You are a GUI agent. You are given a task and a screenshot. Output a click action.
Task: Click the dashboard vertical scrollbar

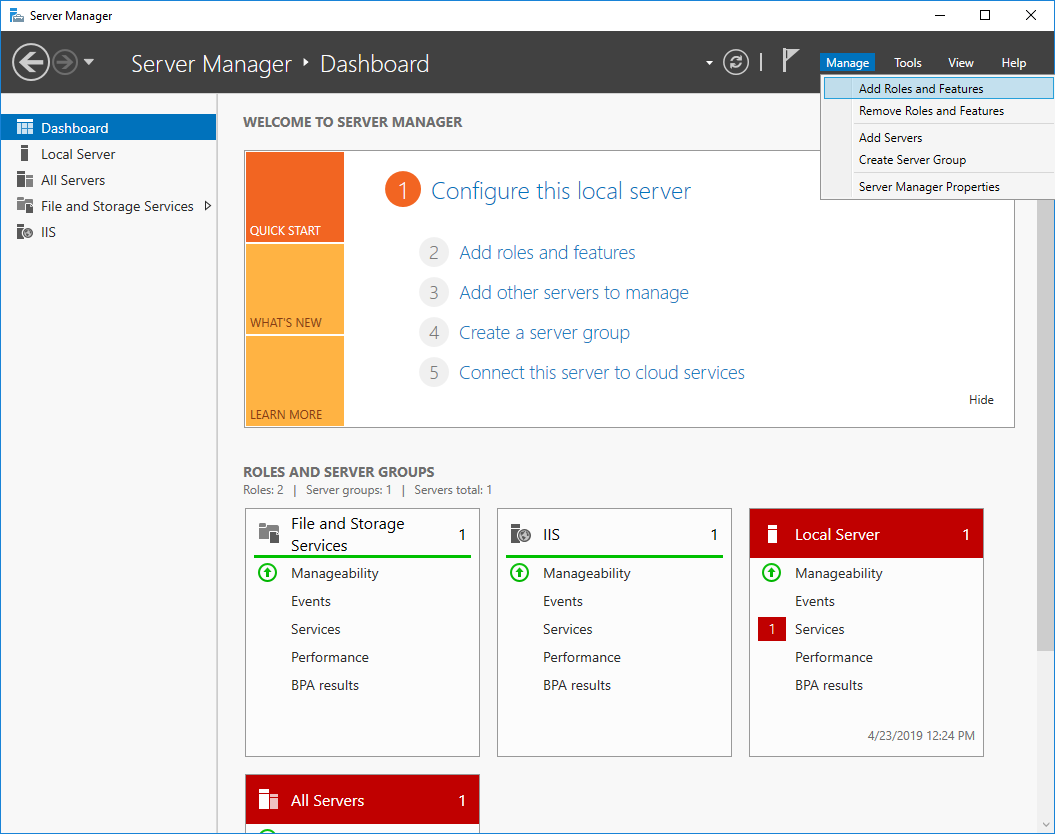tap(1045, 425)
